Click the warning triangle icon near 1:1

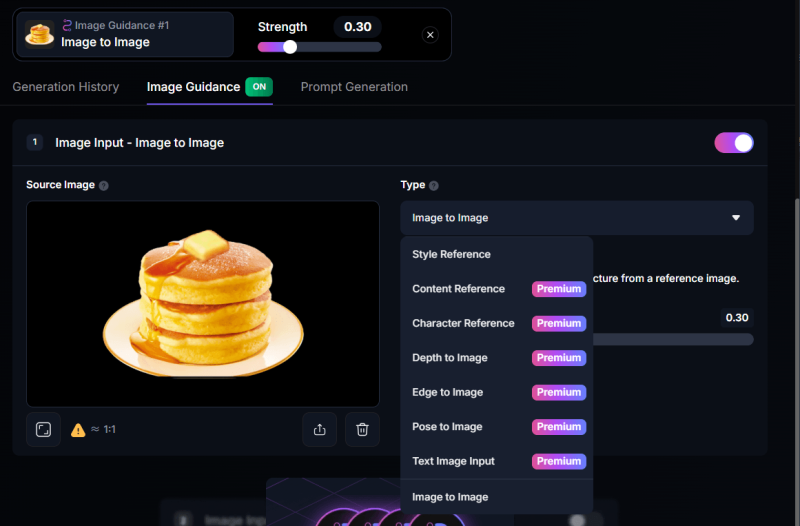[x=78, y=430]
